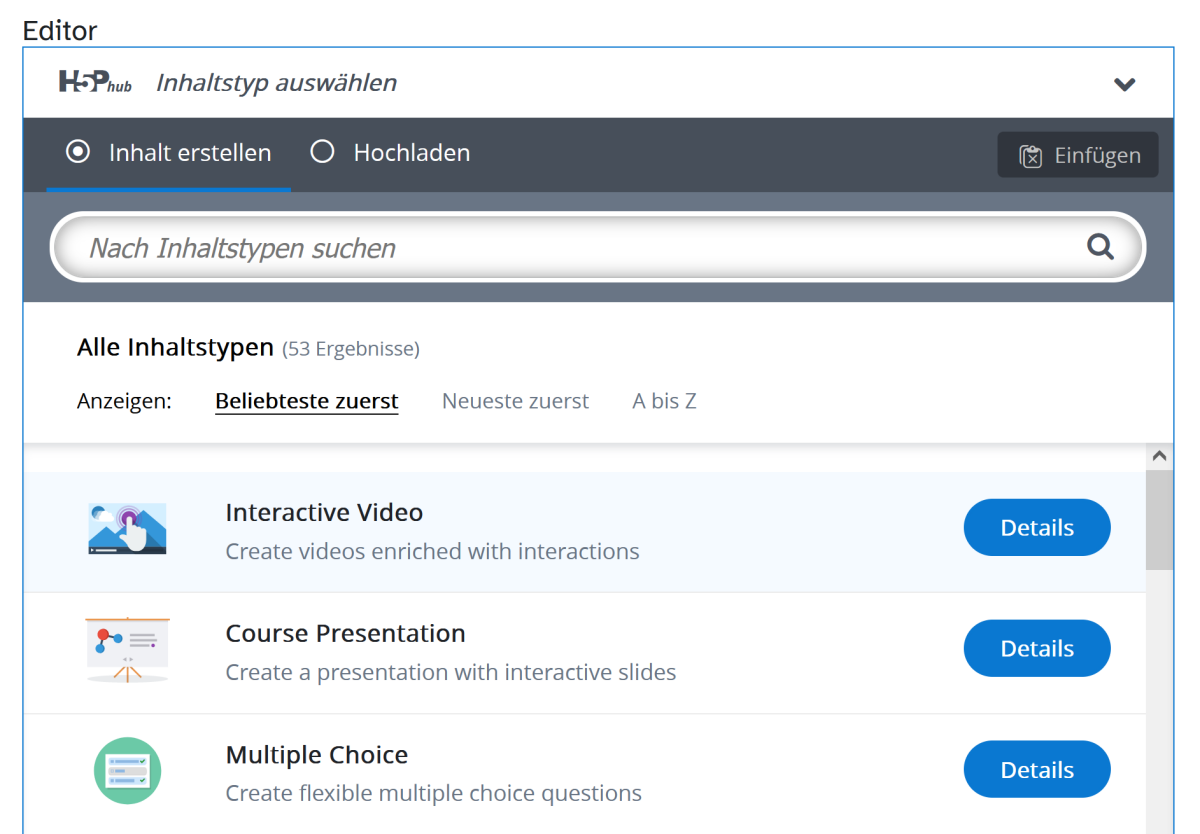1200x834 pixels.
Task: Open Details for Interactive Video
Action: (x=1037, y=527)
